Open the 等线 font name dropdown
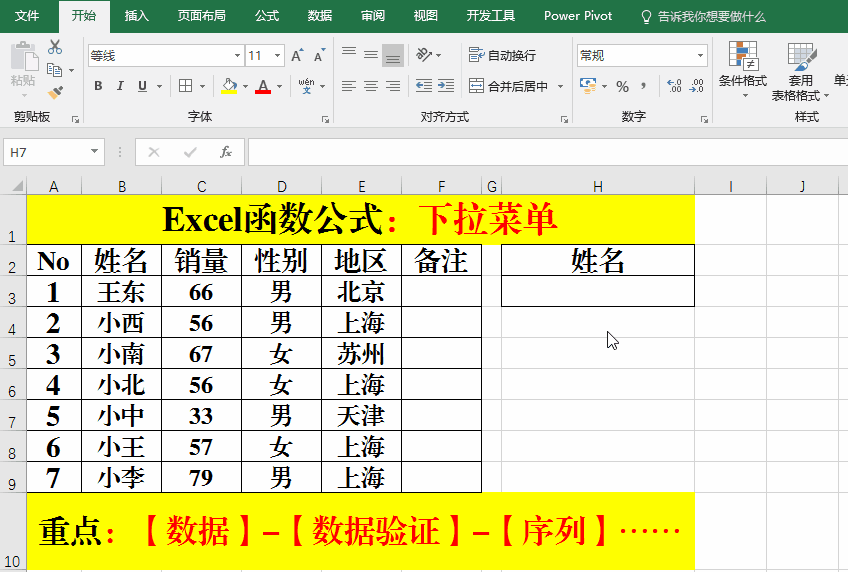 tap(237, 56)
